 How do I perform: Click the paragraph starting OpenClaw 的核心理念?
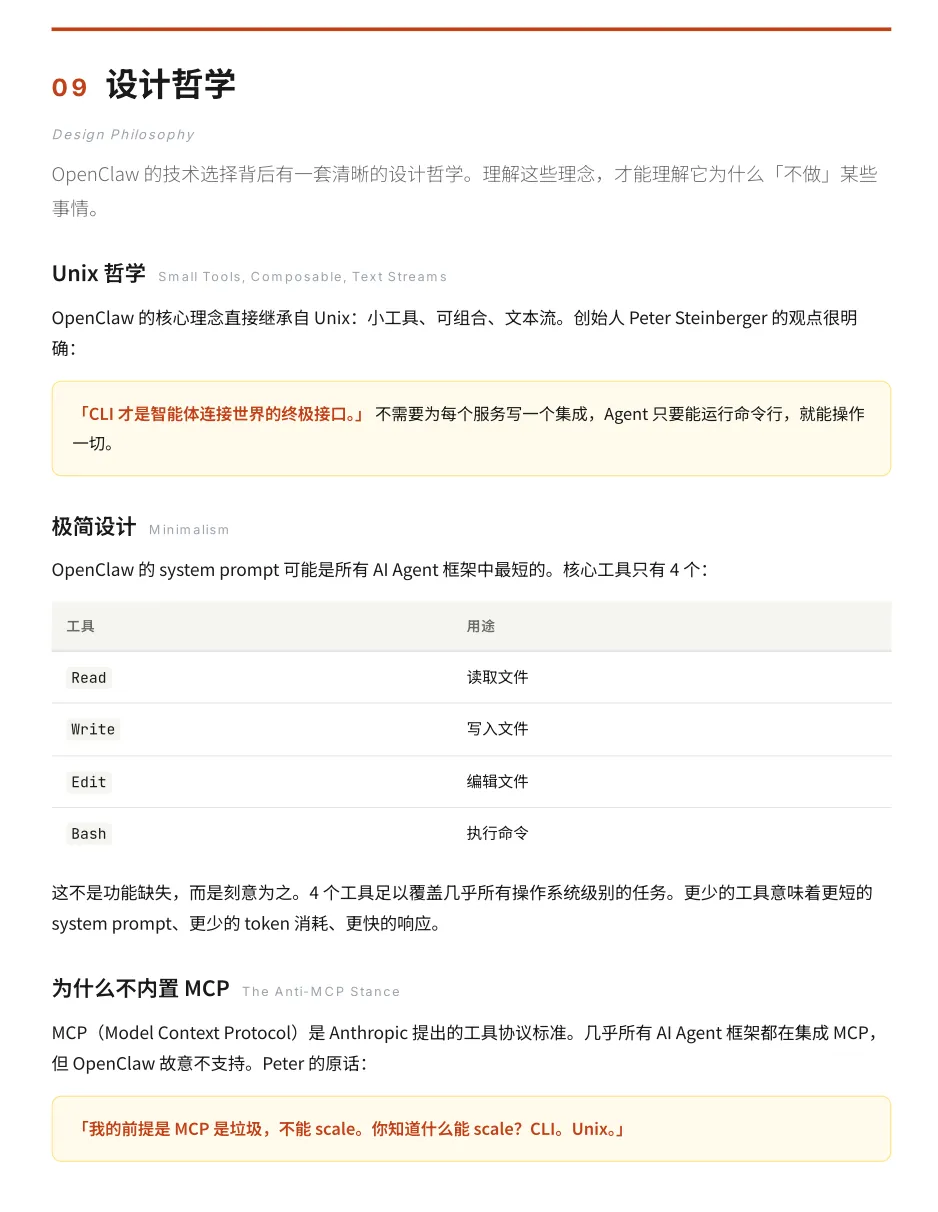point(455,333)
